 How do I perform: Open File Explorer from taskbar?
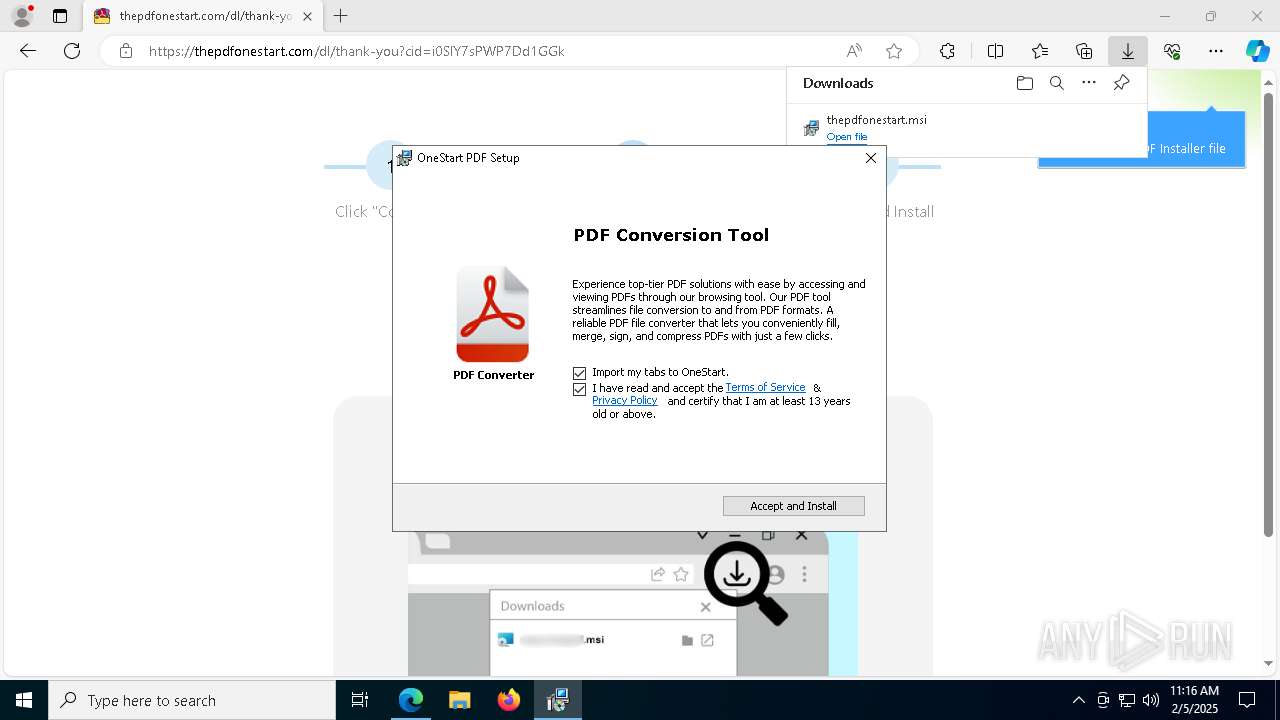point(459,700)
